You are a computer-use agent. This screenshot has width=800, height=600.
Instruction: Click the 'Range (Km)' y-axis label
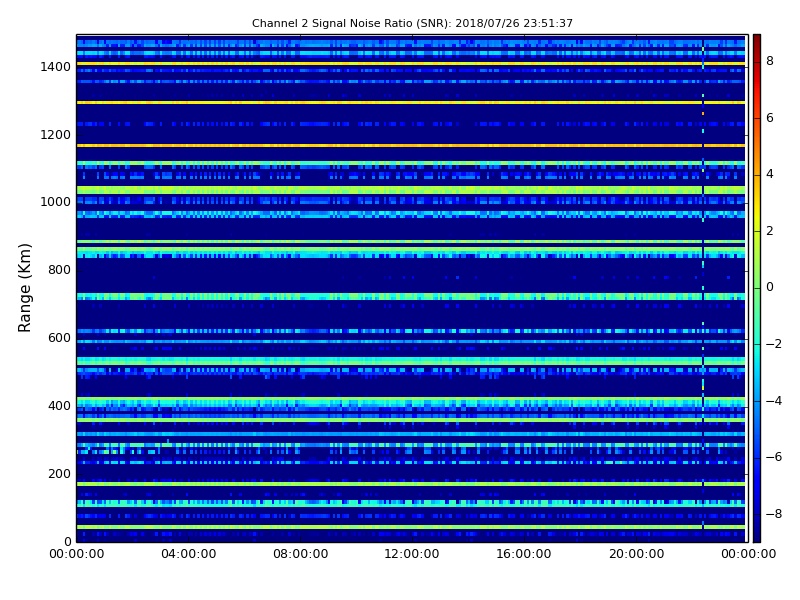[x=24, y=288]
